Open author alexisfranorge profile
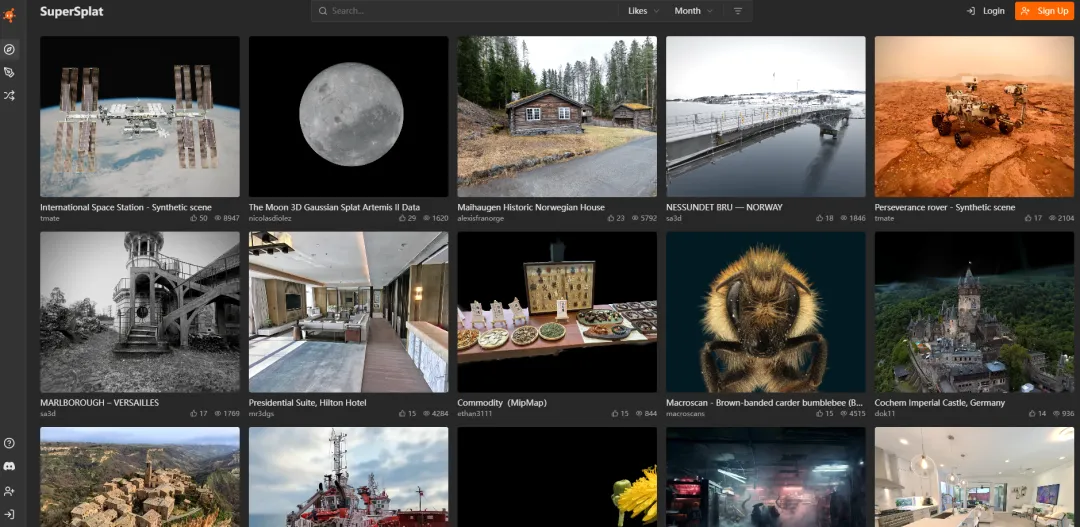This screenshot has width=1080, height=527. [x=481, y=218]
